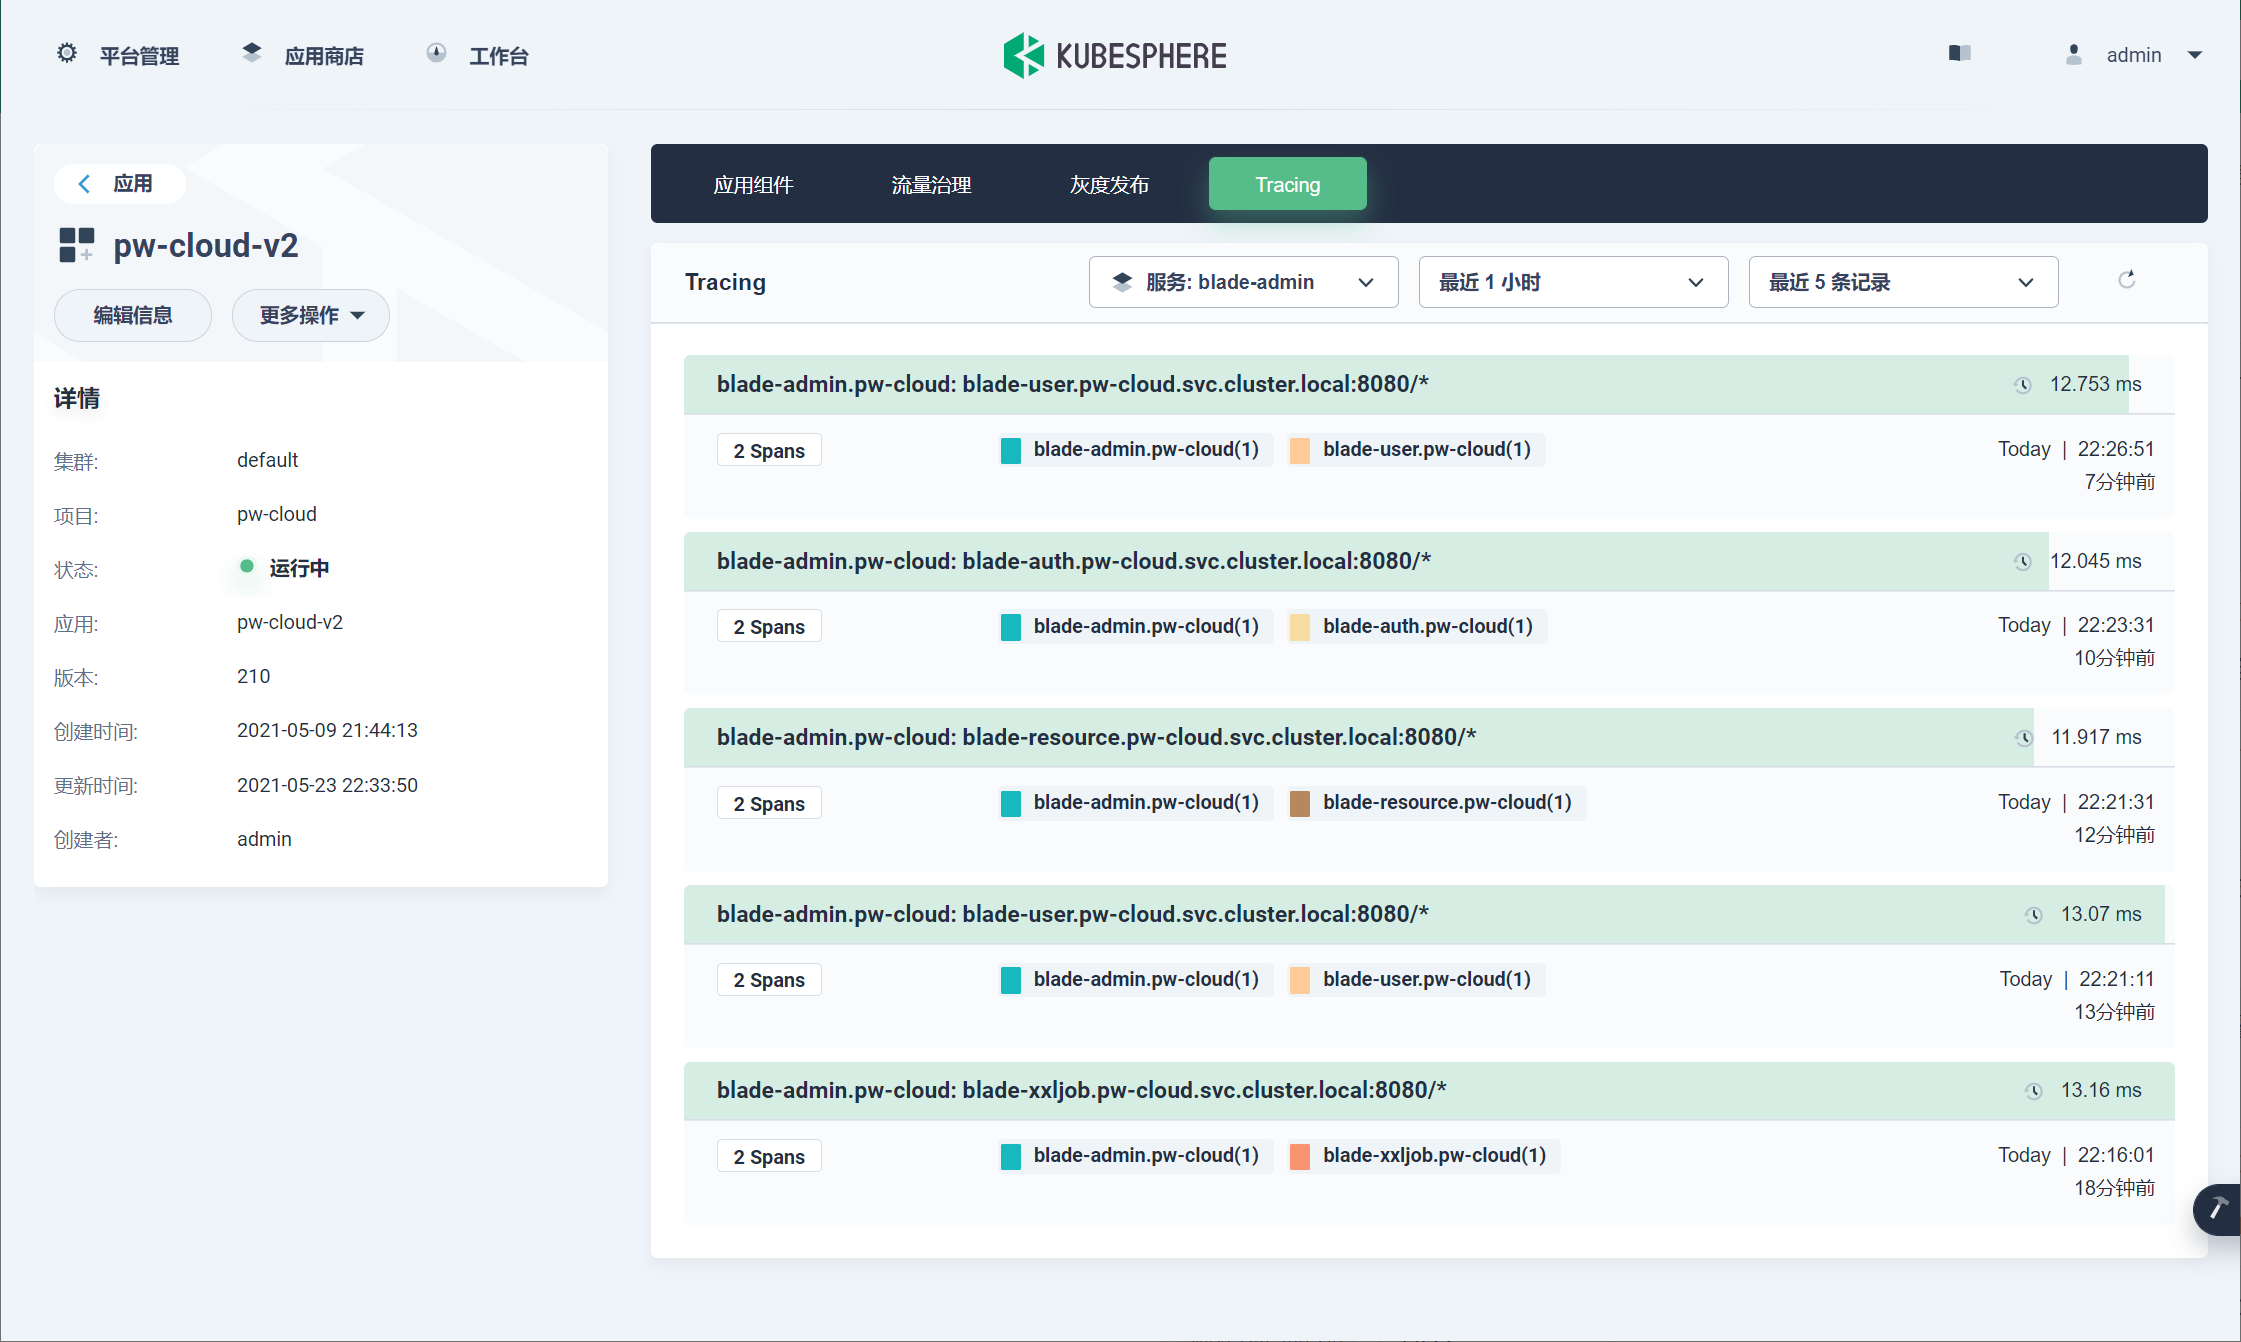Click the KubeSphere logo
The width and height of the screenshot is (2241, 1342).
coord(1115,55)
